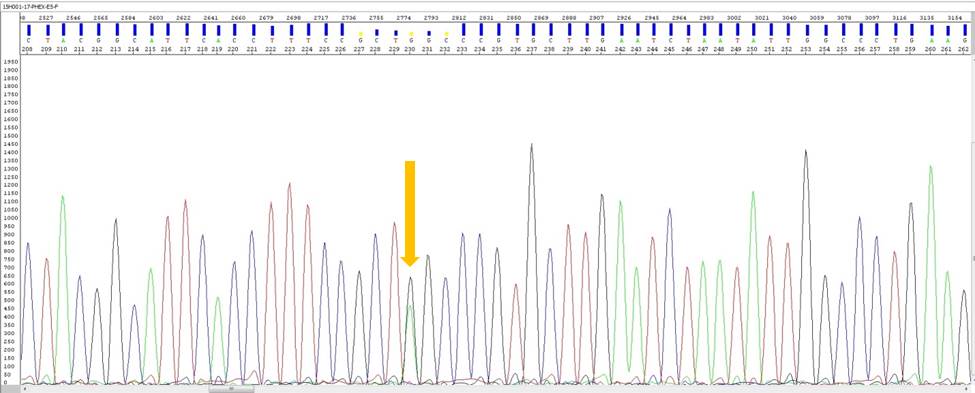The width and height of the screenshot is (975, 393).
Task: Select base call A at position 260
Action: (931, 41)
